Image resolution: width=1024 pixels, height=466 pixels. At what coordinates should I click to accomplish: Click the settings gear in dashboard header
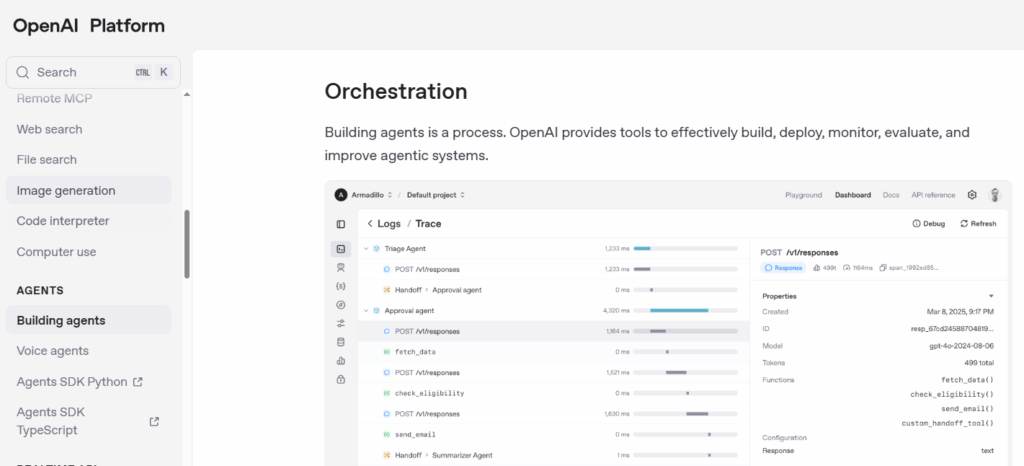click(972, 195)
